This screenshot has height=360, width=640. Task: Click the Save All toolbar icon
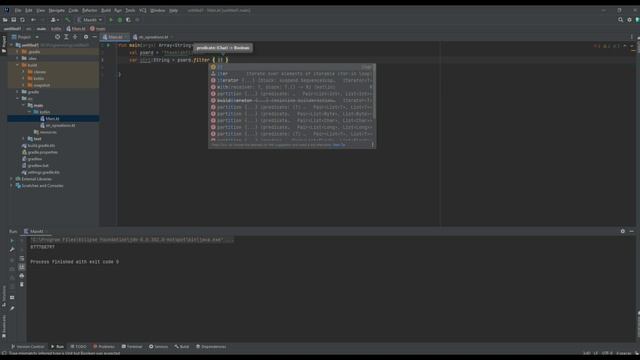tap(14, 20)
